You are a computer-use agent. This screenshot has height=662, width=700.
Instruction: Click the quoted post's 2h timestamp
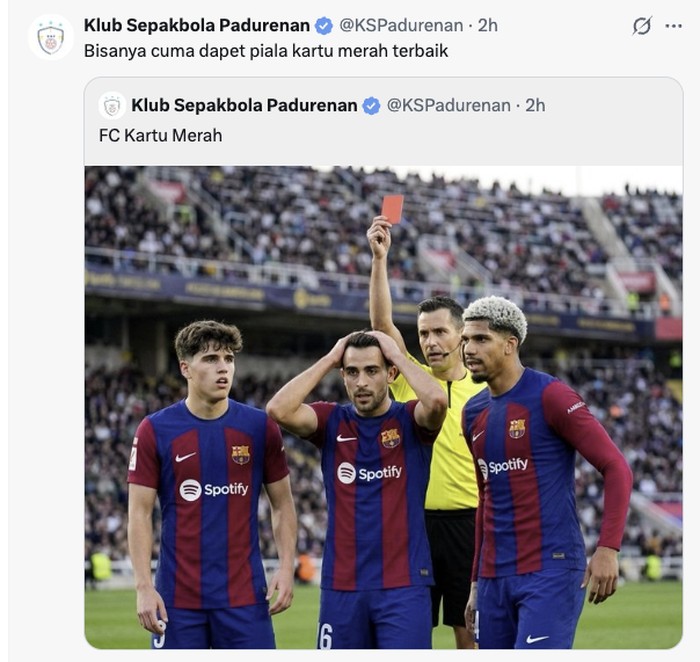tap(535, 105)
